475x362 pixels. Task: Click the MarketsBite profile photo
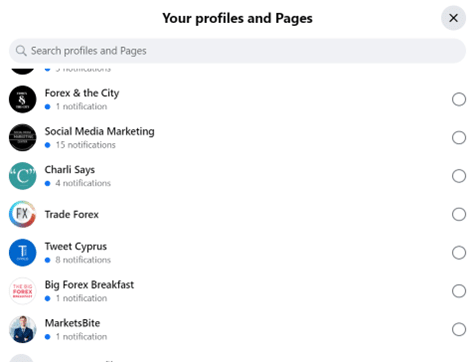click(x=23, y=329)
